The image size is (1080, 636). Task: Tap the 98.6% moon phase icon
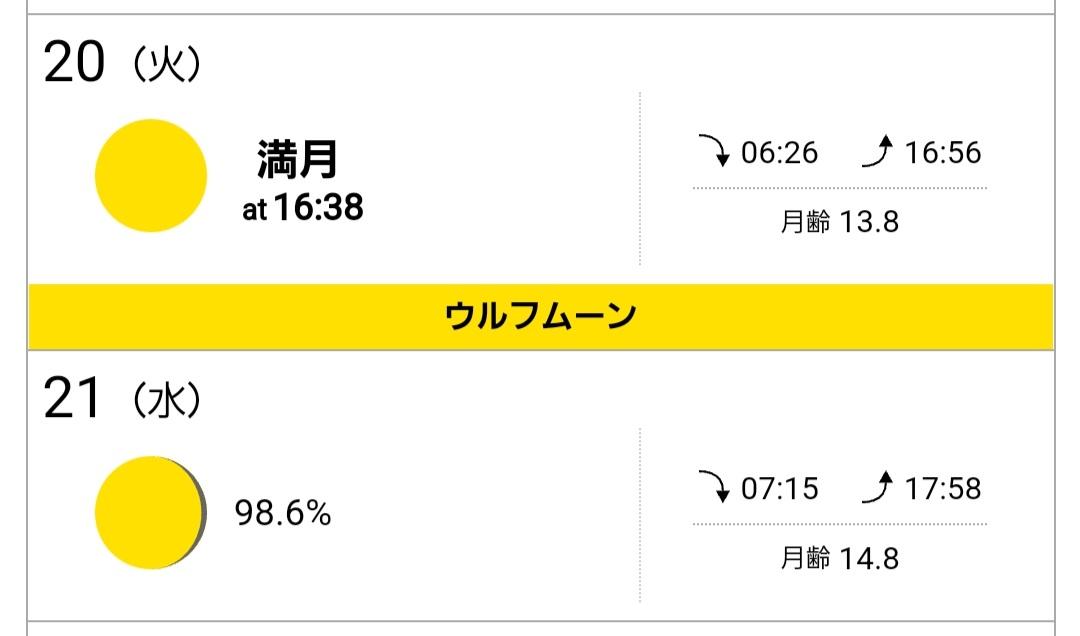pyautogui.click(x=150, y=513)
